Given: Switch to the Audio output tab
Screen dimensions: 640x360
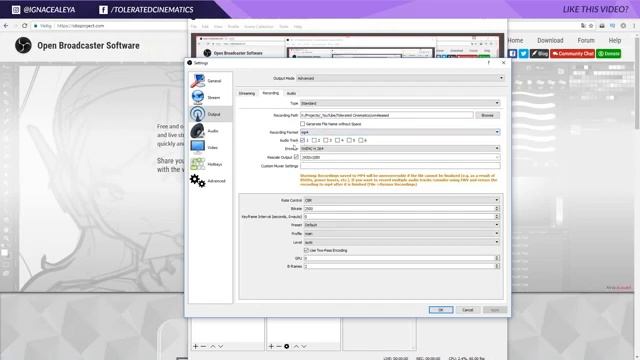Looking at the screenshot, I should pyautogui.click(x=291, y=93).
